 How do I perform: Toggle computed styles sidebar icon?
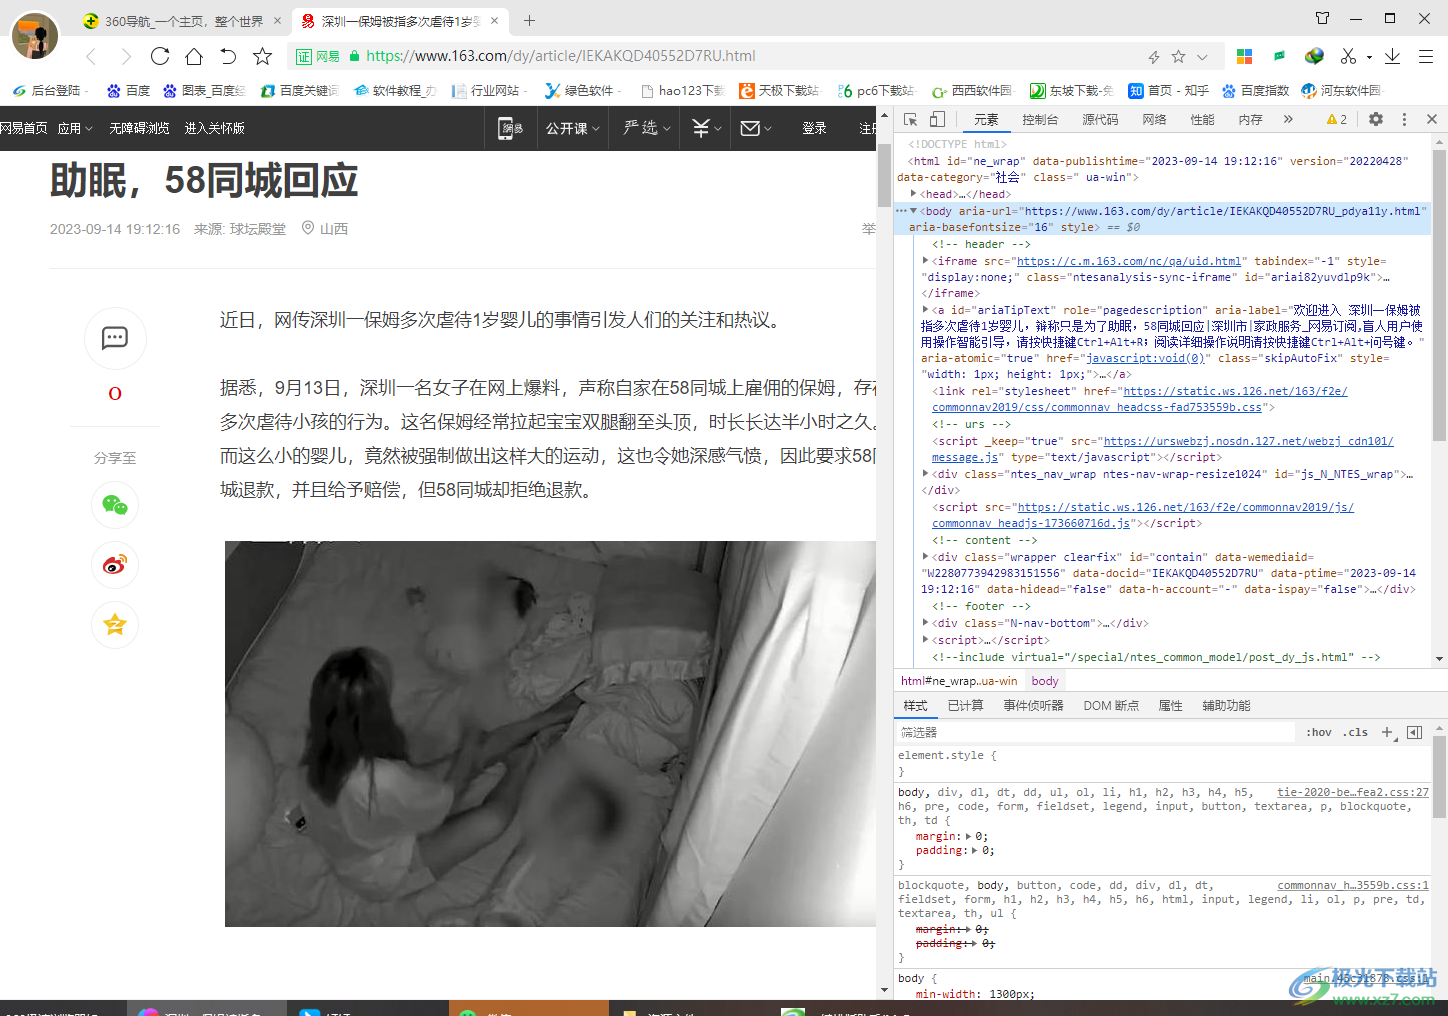1414,732
